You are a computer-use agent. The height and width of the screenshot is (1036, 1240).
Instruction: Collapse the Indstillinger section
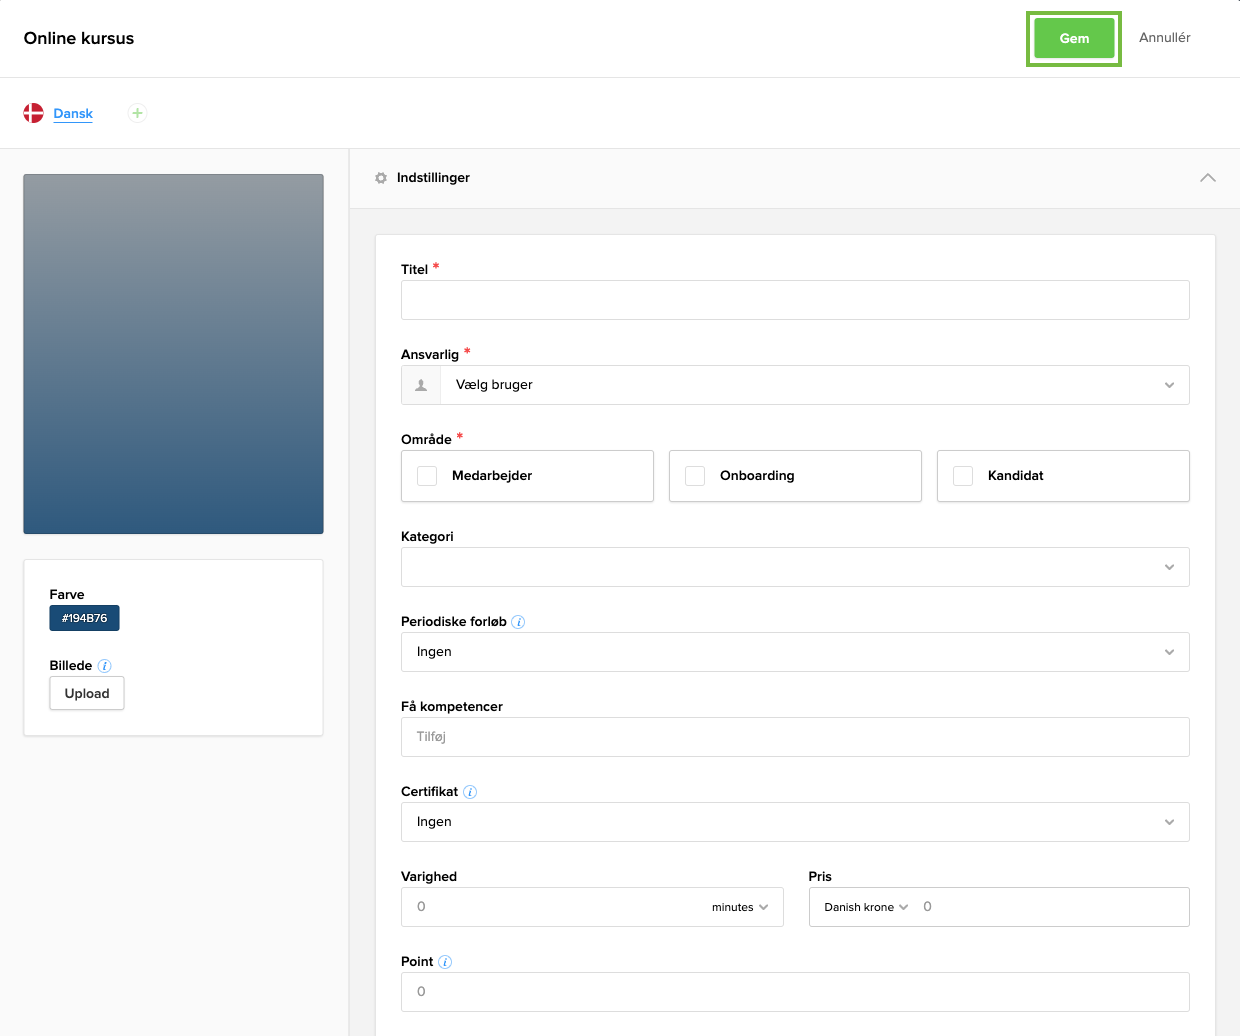1207,177
